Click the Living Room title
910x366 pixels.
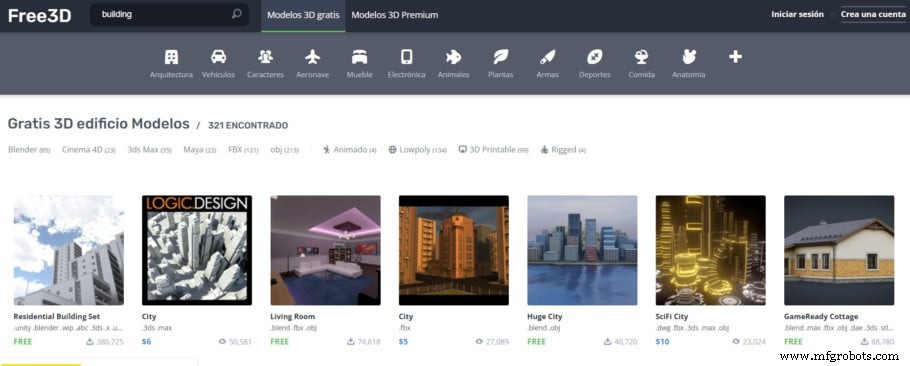point(292,317)
